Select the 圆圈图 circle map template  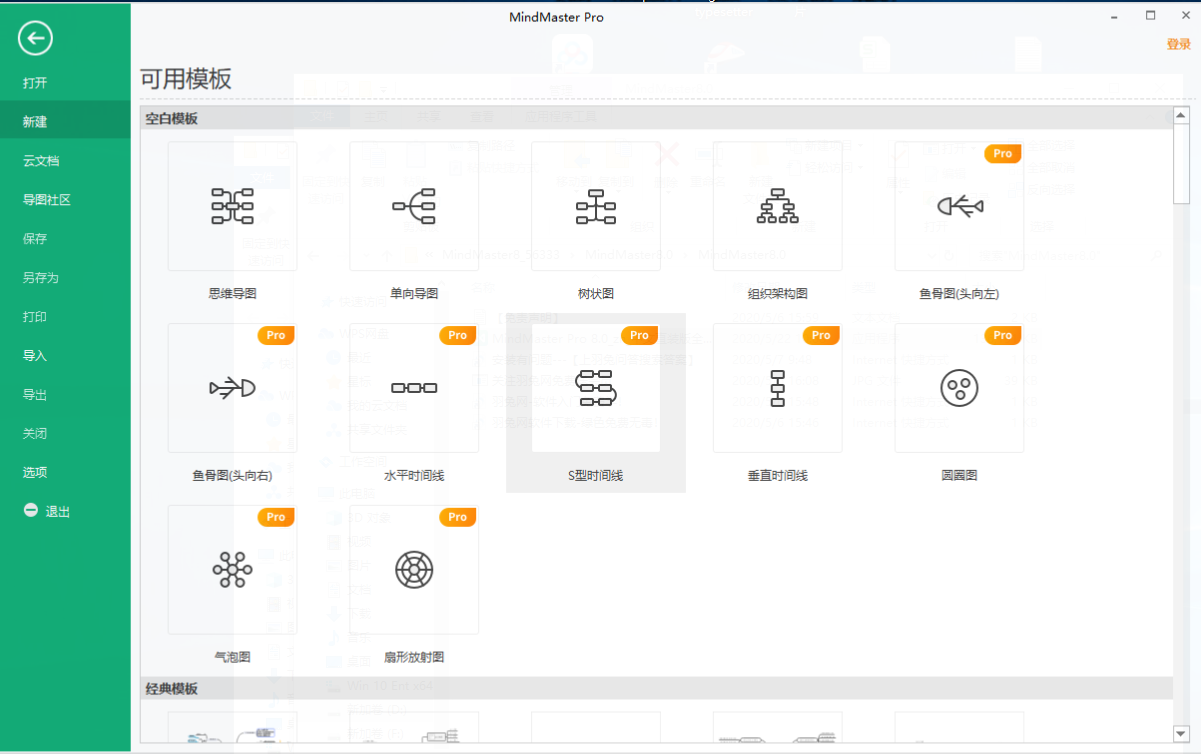[x=959, y=388]
